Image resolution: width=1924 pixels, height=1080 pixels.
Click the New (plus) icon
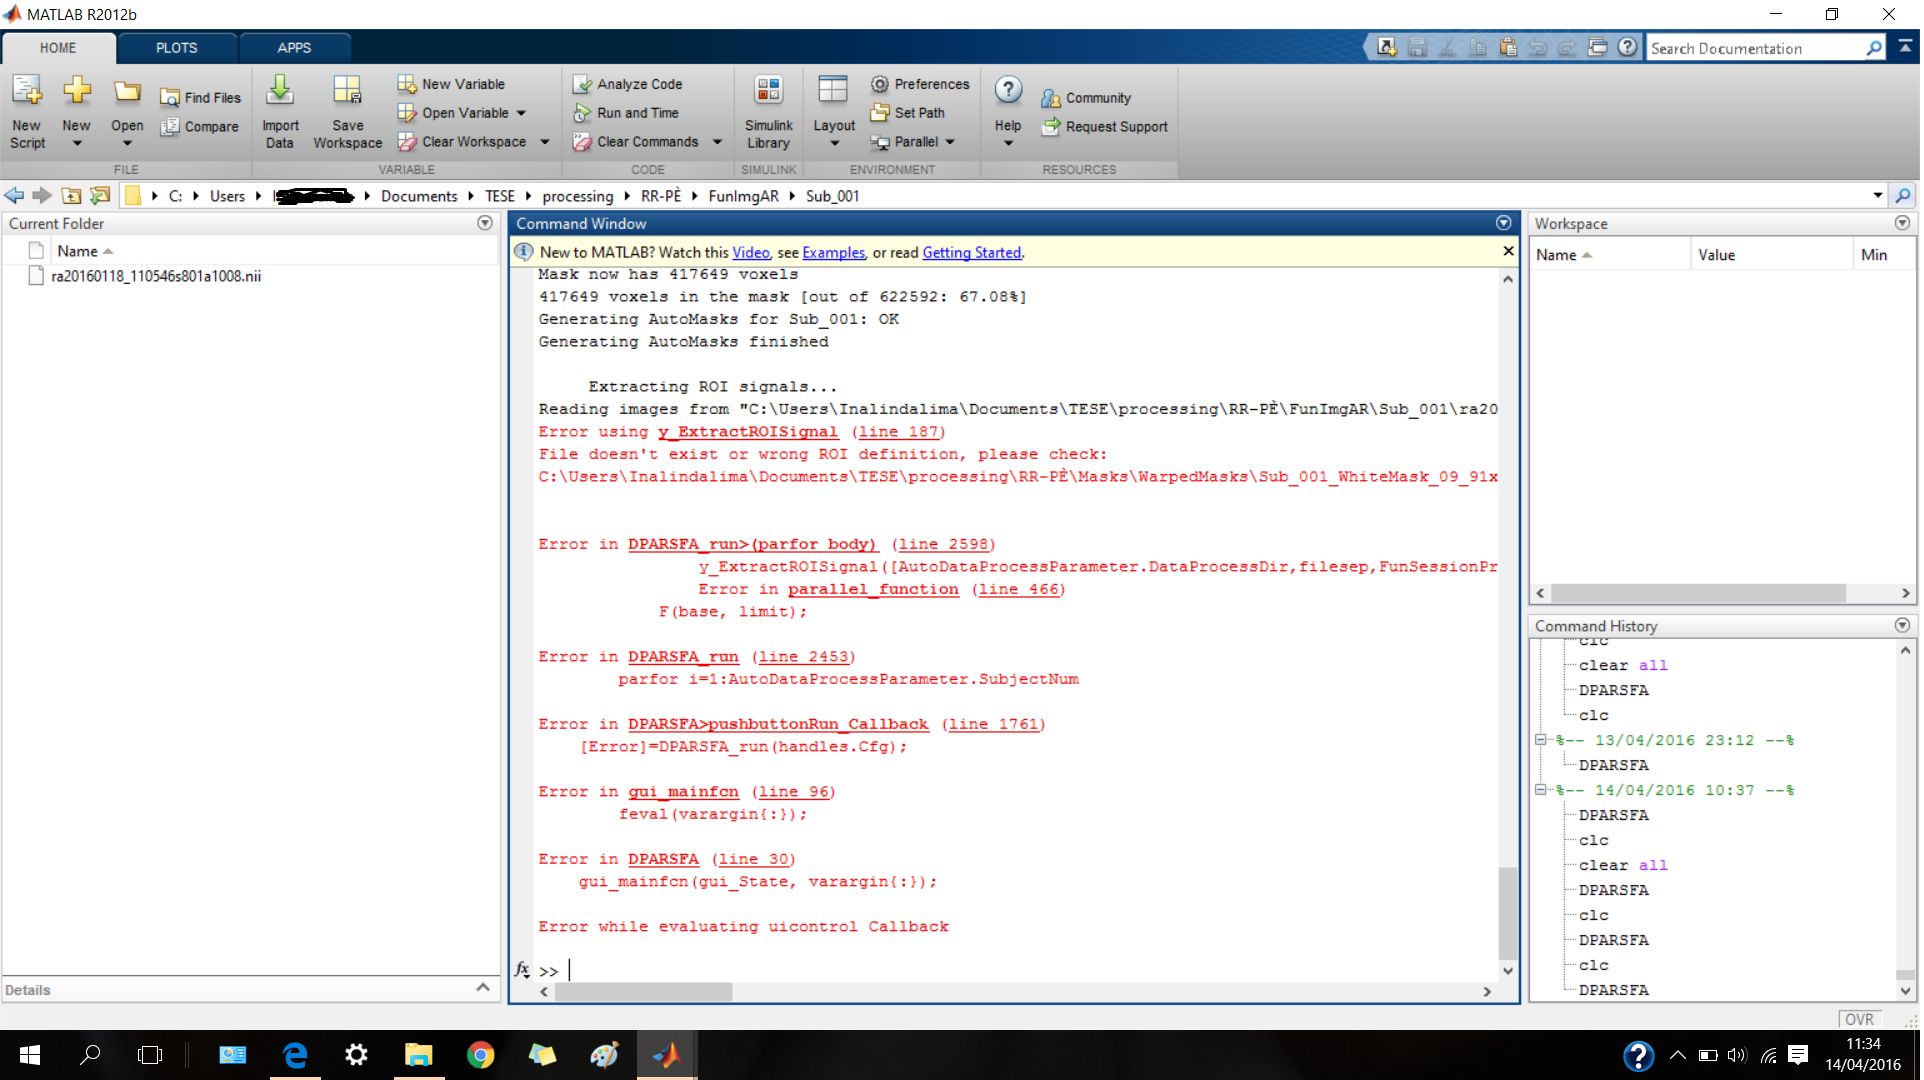tap(77, 92)
